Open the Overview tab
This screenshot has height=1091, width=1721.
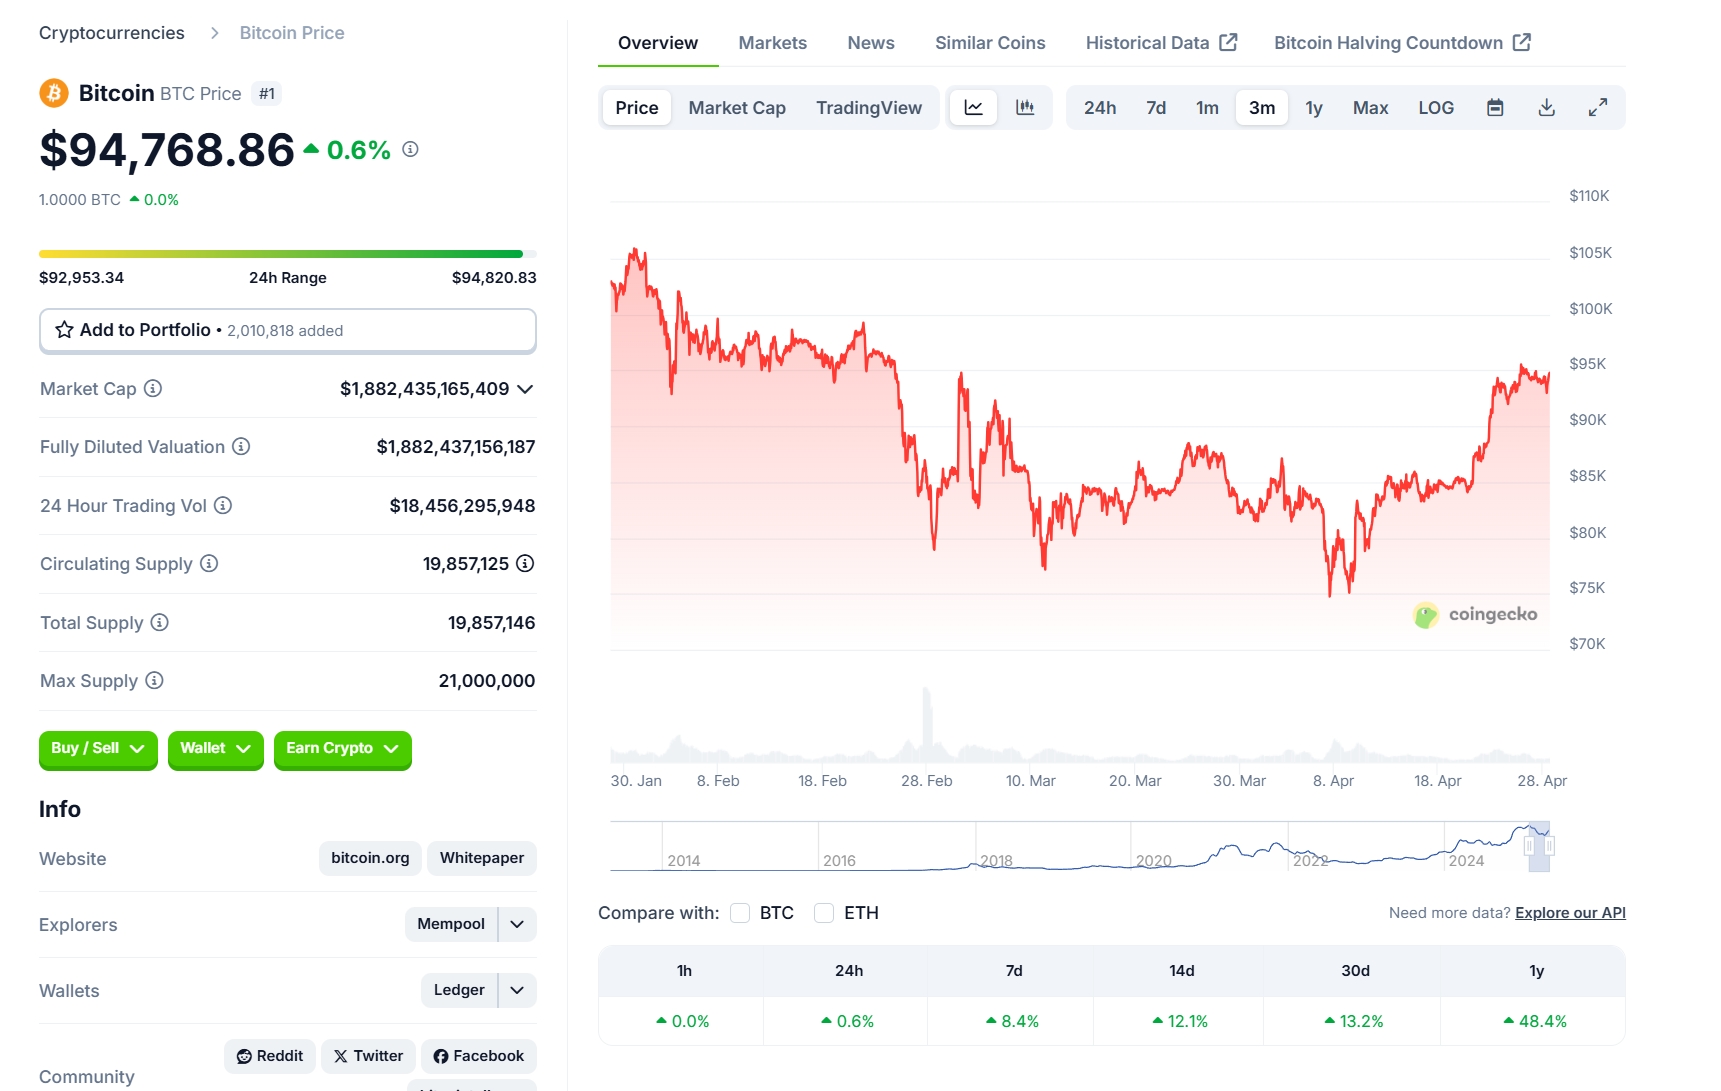(x=658, y=43)
